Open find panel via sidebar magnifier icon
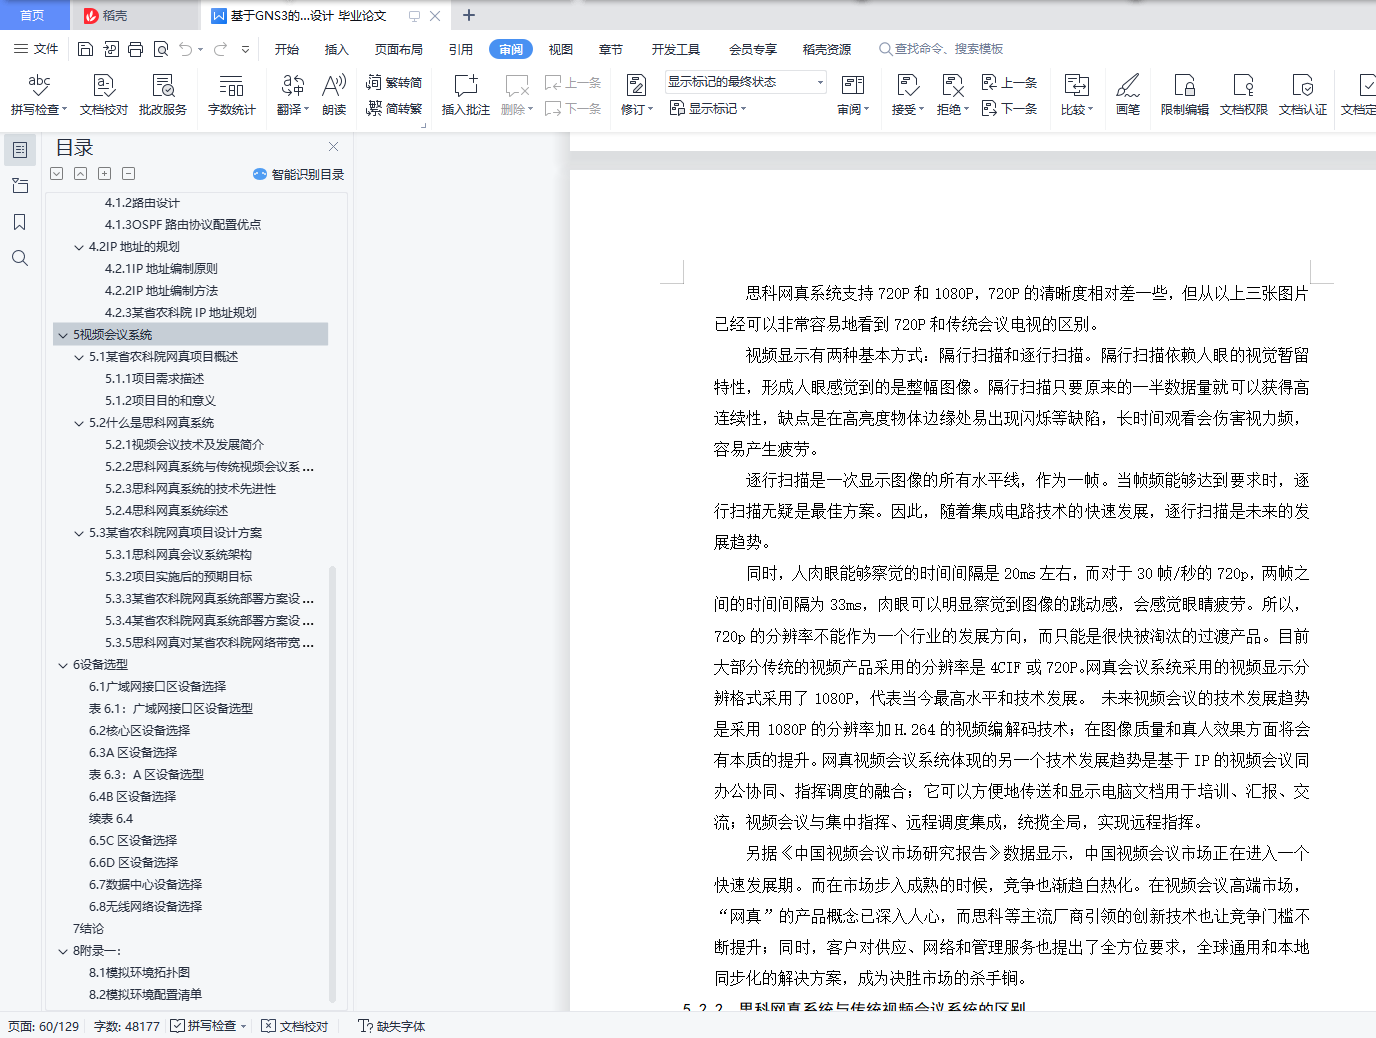Viewport: 1376px width, 1038px height. point(20,258)
